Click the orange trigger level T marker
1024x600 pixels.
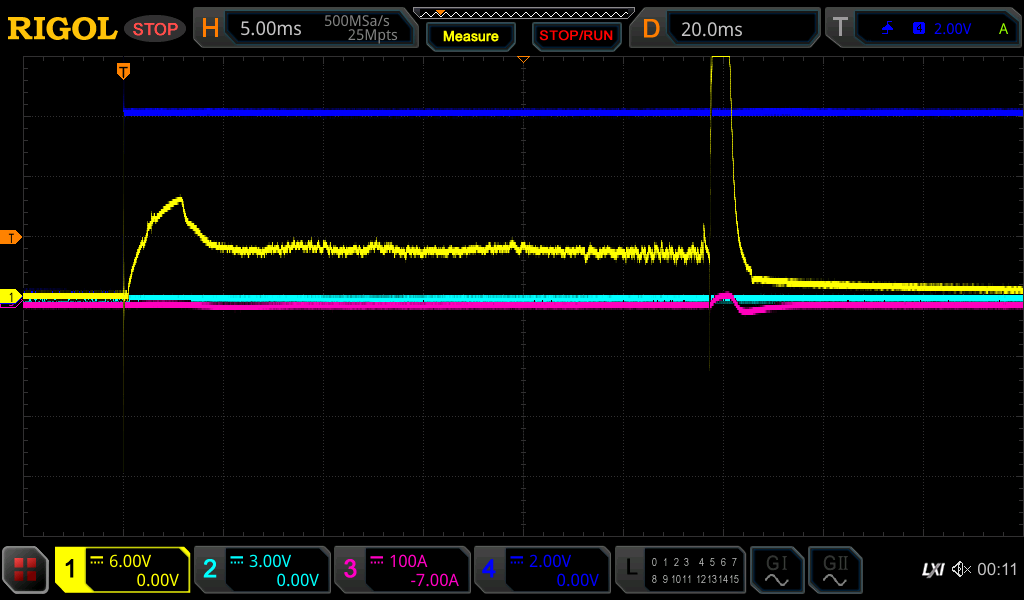pos(12,237)
